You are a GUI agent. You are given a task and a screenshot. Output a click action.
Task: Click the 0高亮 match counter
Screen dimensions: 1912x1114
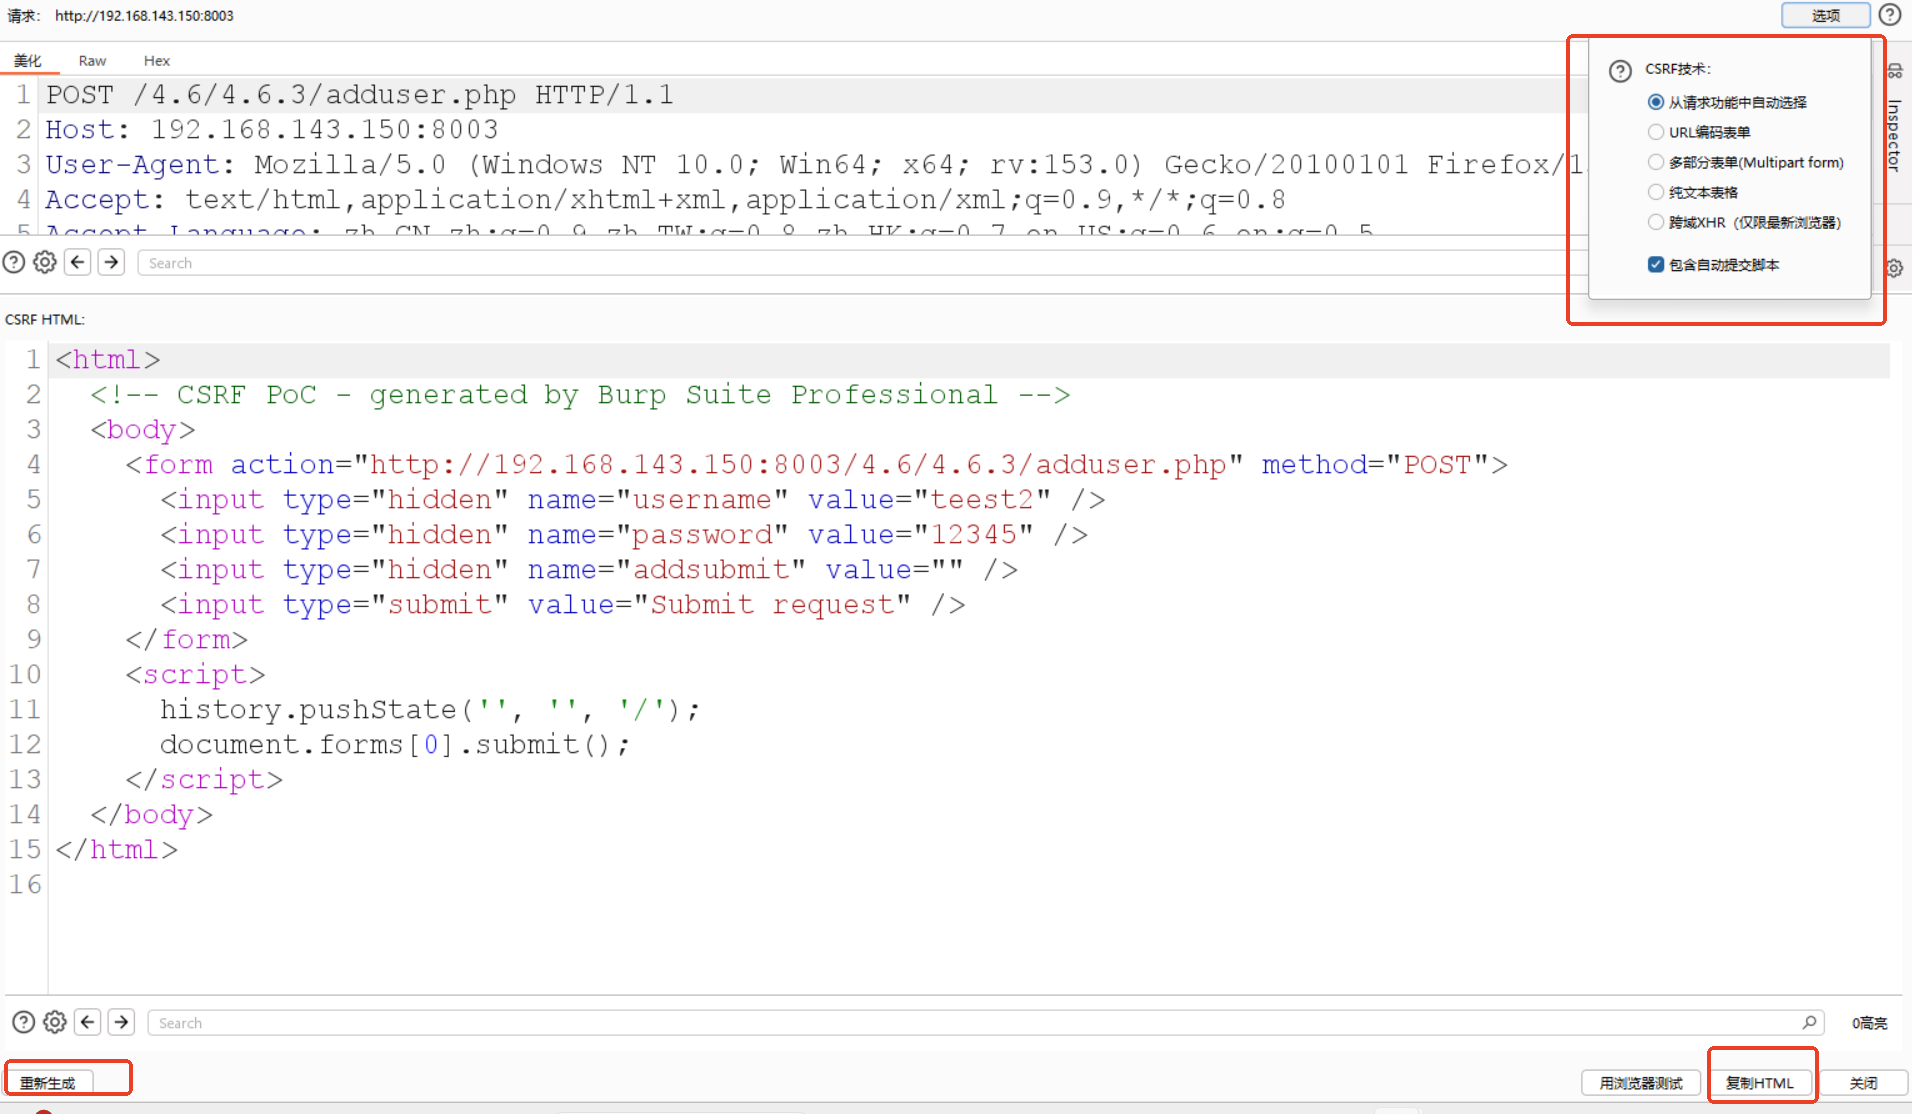pos(1869,1023)
